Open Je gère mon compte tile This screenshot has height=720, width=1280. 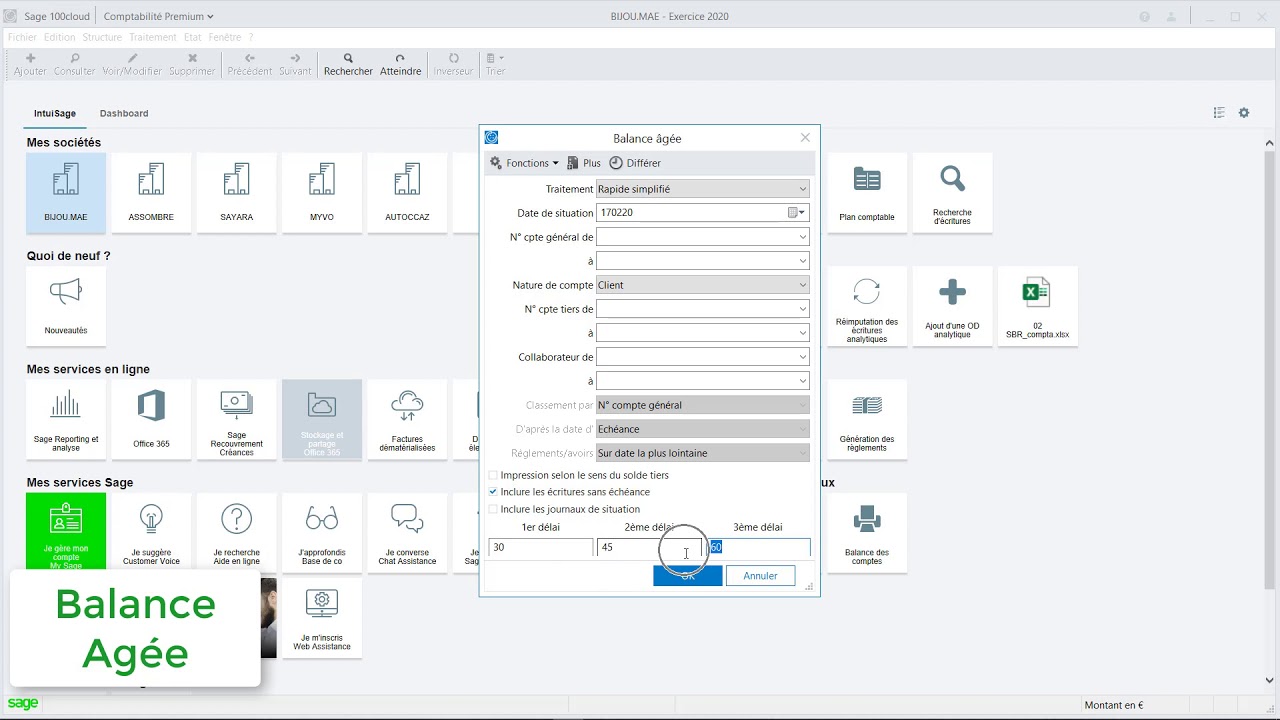coord(66,532)
